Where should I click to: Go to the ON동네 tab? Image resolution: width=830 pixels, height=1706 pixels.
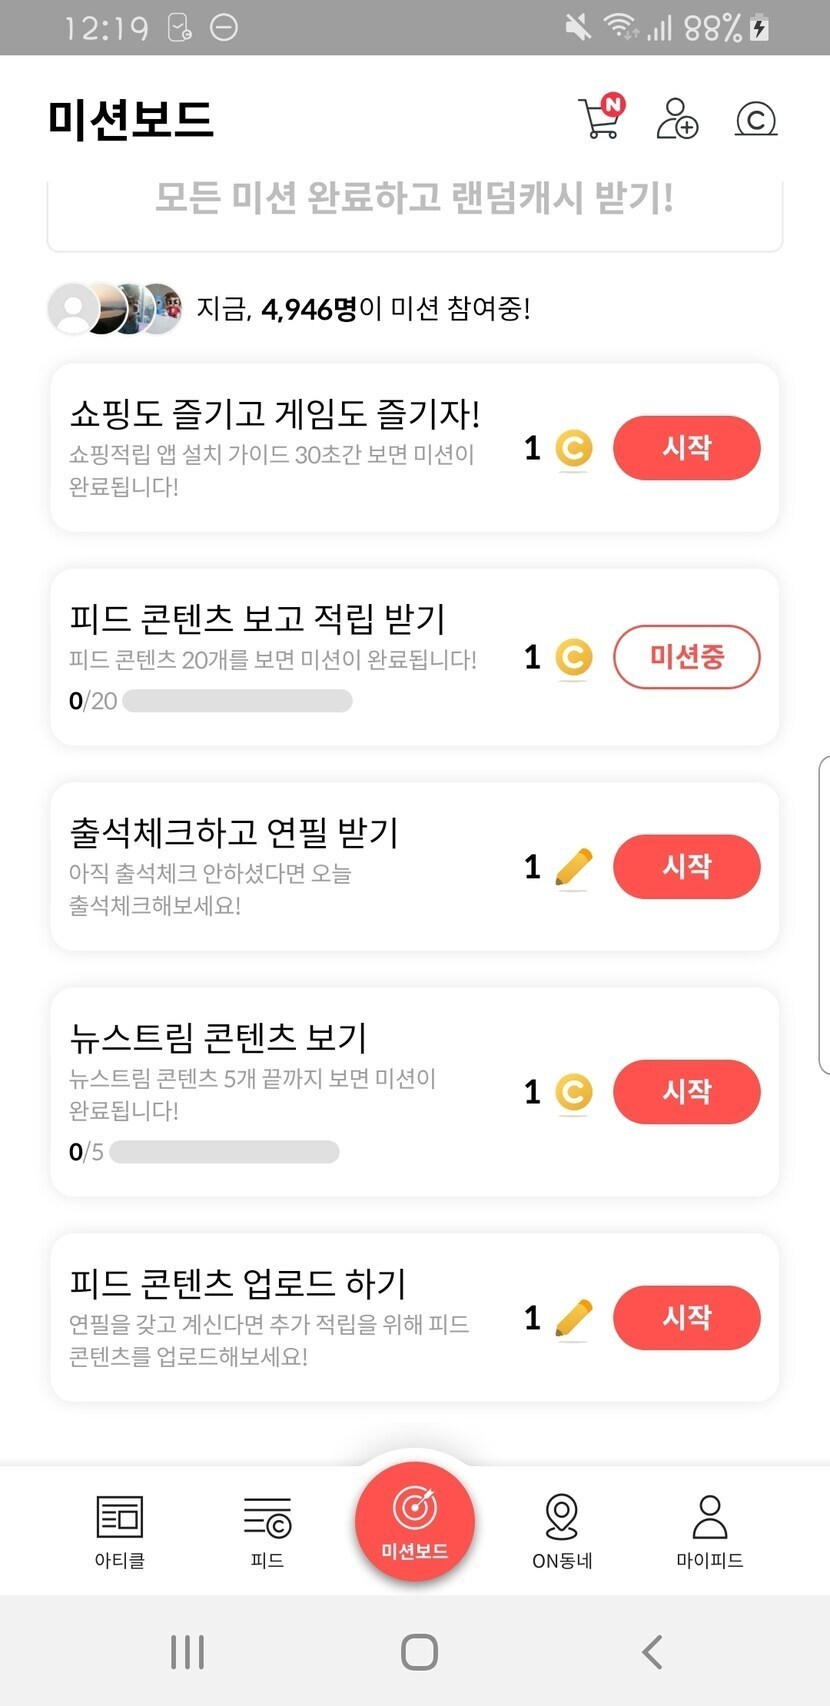[562, 1530]
